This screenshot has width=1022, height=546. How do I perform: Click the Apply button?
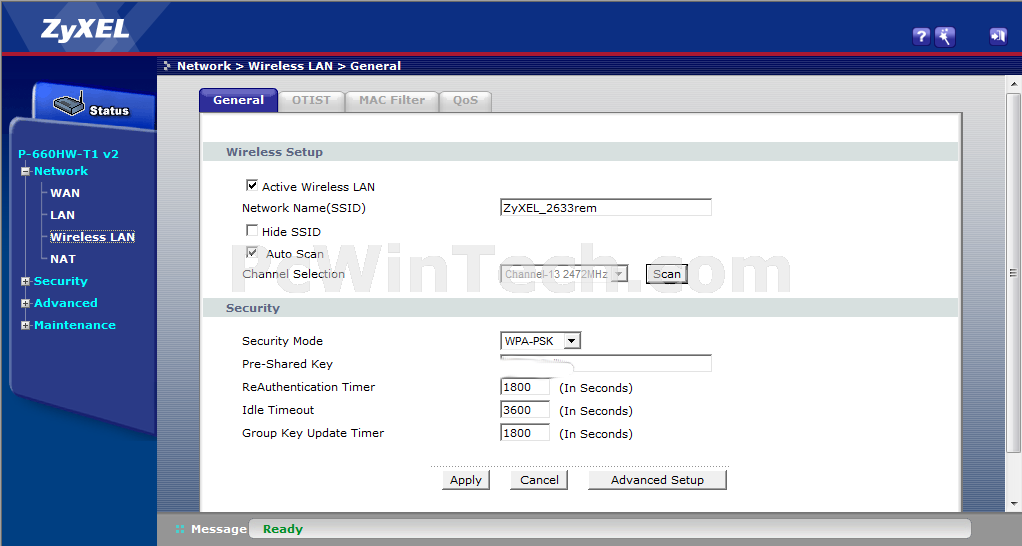click(466, 480)
